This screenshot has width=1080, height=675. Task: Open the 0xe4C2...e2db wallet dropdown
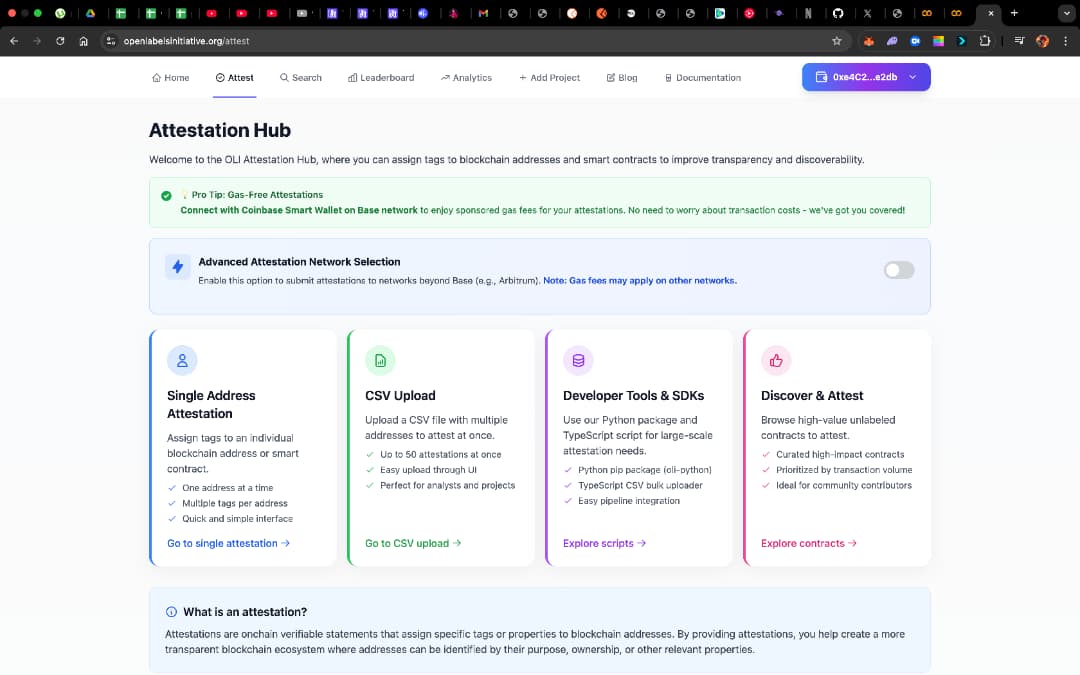(866, 77)
